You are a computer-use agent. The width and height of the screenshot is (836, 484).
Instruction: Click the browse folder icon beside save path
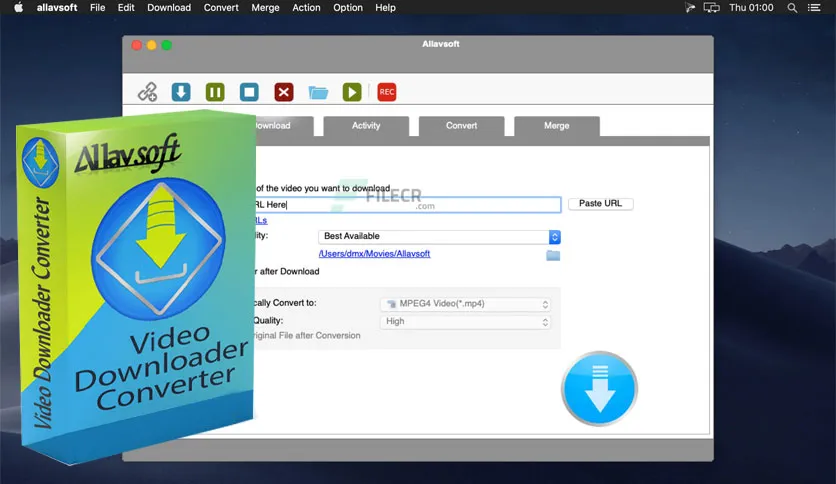(553, 255)
